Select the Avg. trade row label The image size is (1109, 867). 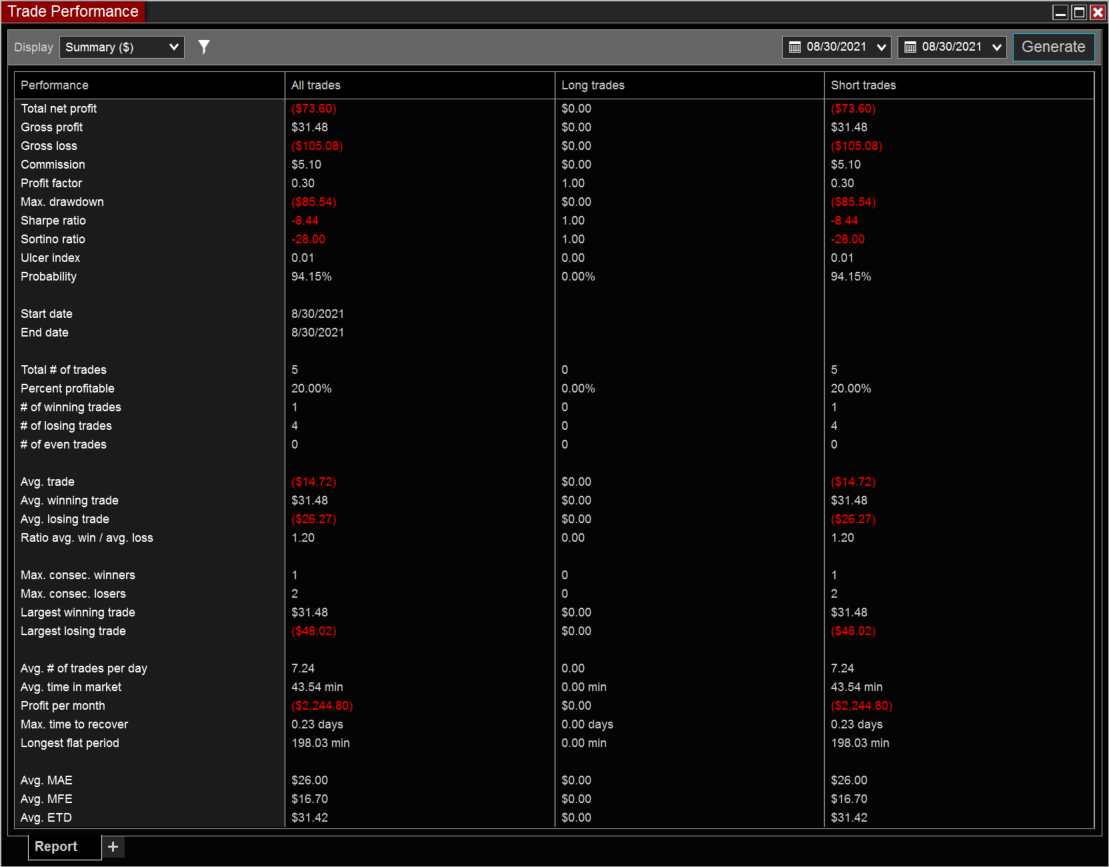click(x=47, y=482)
